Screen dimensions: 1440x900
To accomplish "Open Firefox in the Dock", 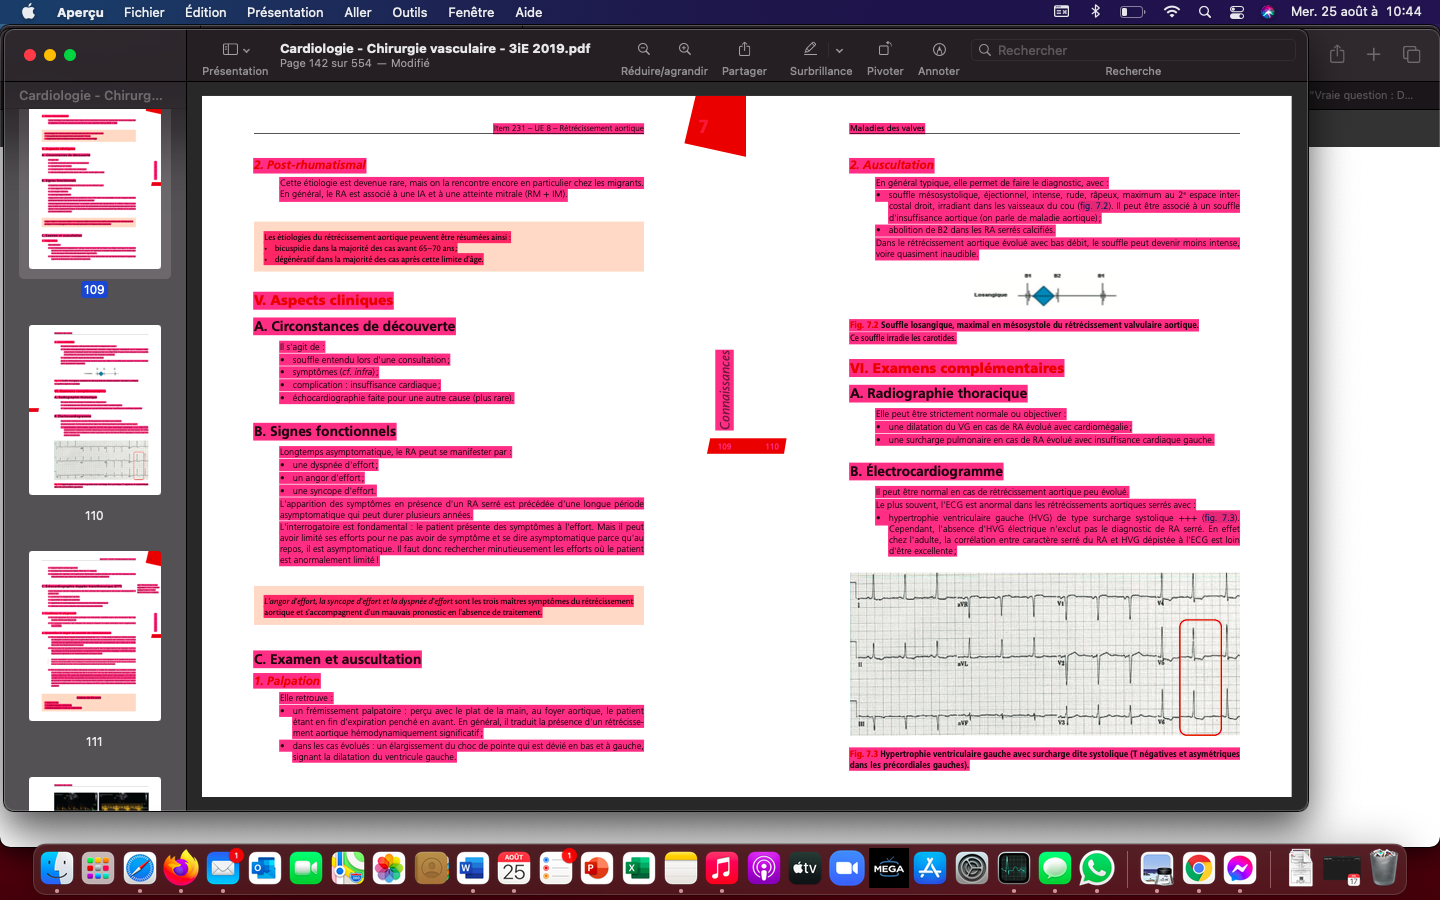I will (x=181, y=868).
